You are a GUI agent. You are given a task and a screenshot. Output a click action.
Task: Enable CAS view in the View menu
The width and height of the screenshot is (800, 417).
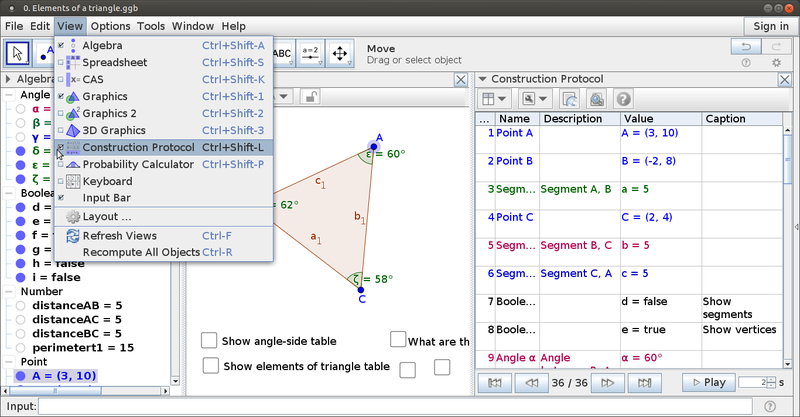[164, 79]
